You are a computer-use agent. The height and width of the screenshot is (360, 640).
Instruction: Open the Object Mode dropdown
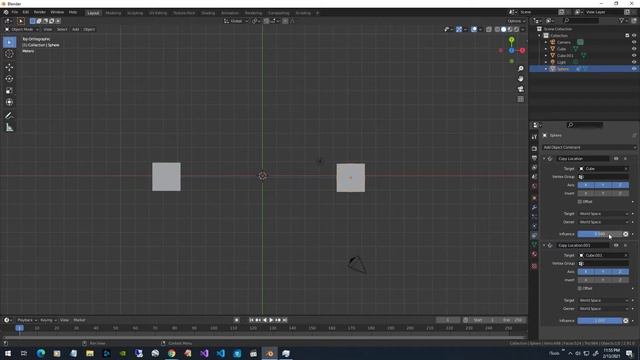coord(22,29)
